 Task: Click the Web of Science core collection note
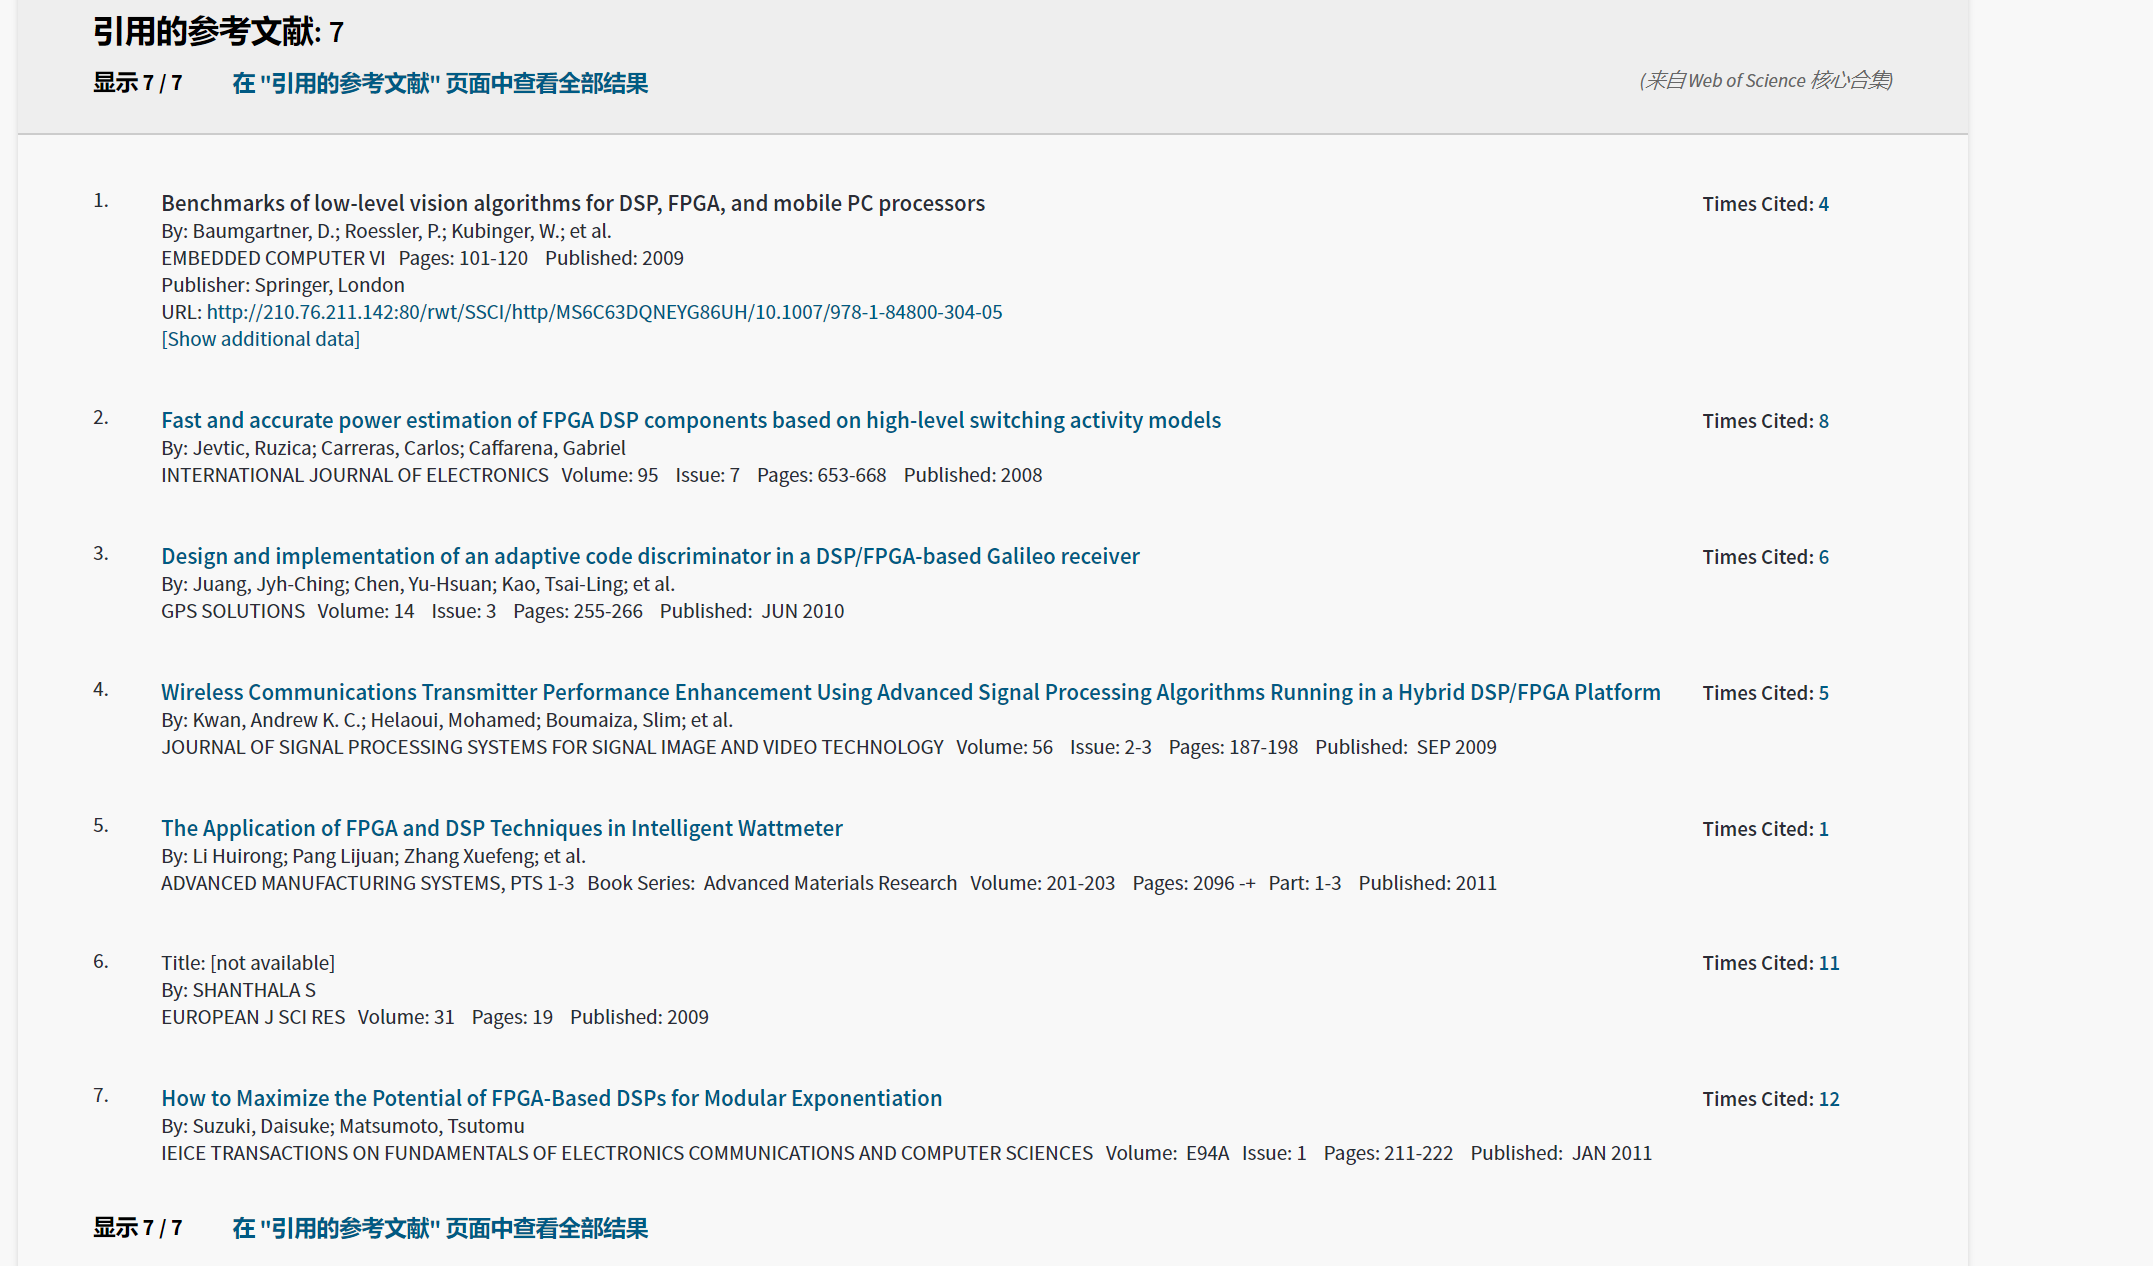point(1765,80)
